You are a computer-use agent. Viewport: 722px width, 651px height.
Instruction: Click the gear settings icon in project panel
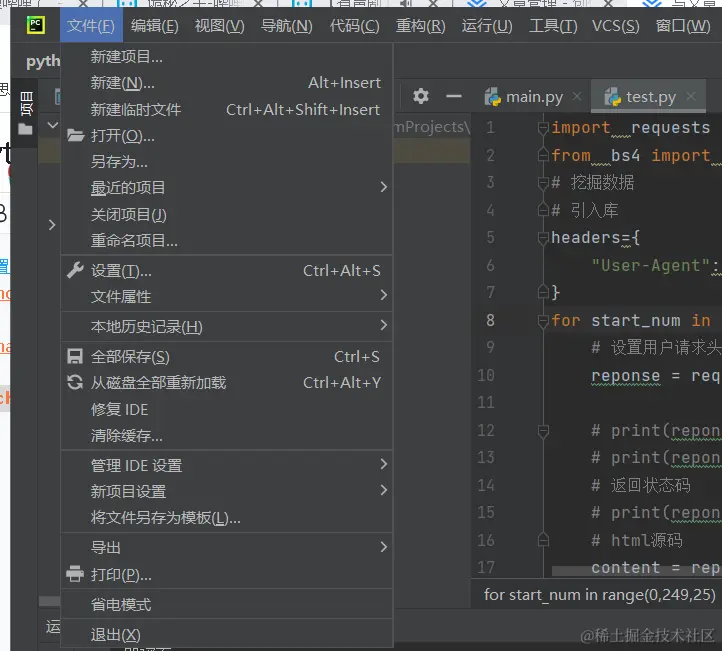pyautogui.click(x=420, y=96)
